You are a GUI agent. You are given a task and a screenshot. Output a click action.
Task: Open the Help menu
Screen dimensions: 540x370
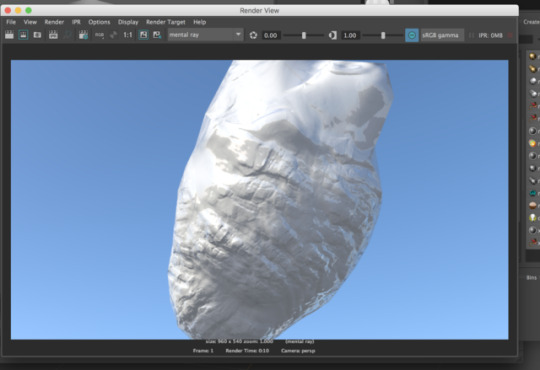point(199,22)
